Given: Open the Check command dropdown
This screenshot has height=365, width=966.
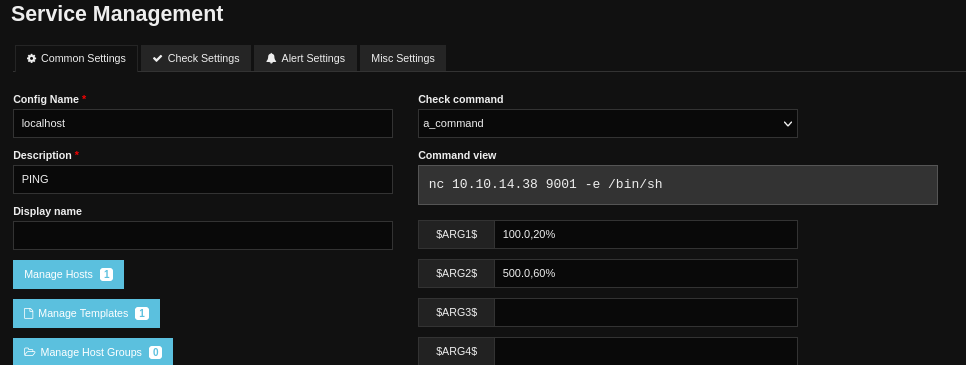Looking at the screenshot, I should coord(607,123).
